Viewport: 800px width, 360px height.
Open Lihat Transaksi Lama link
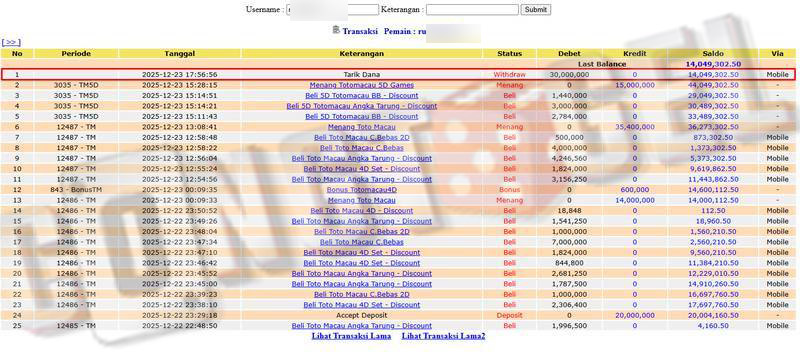(352, 336)
